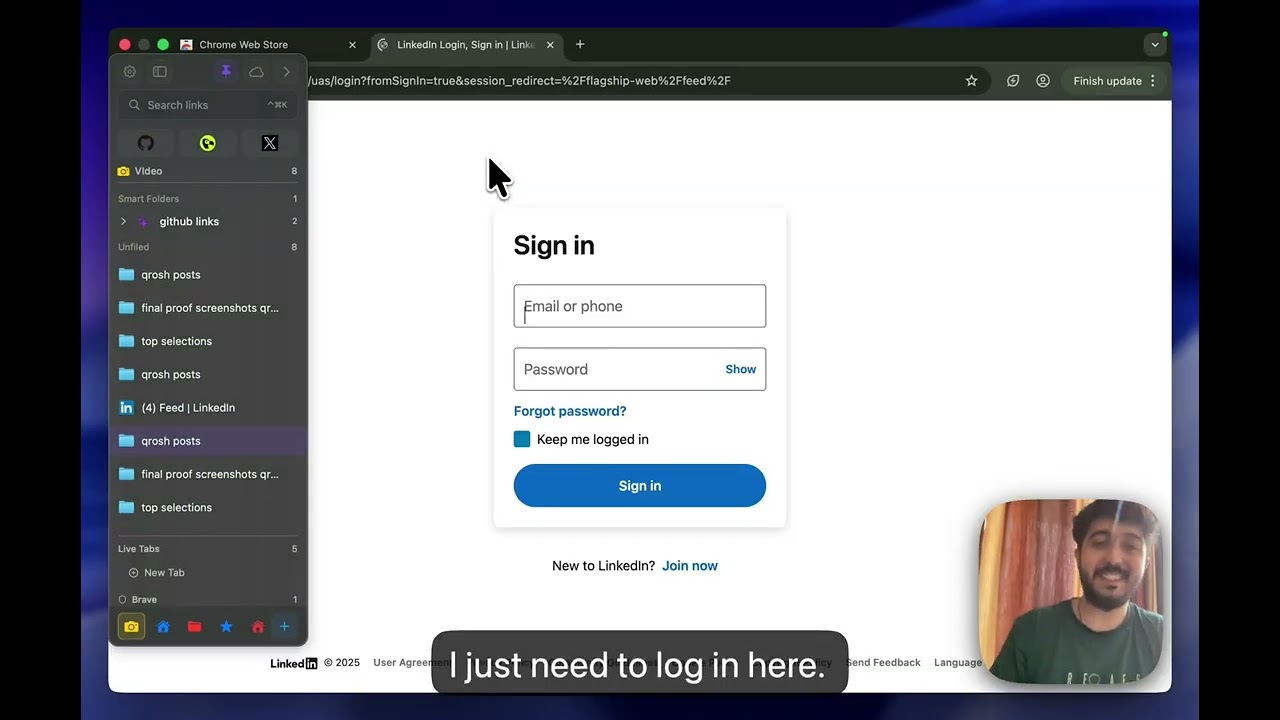1280x720 pixels.
Task: Open top selections folder just above Live Tabs
Action: [207, 507]
